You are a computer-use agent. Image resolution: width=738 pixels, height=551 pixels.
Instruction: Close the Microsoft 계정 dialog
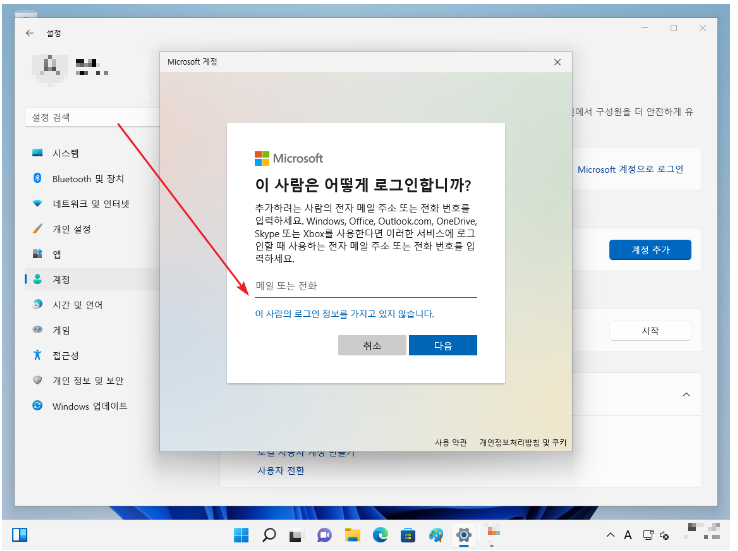(x=557, y=62)
